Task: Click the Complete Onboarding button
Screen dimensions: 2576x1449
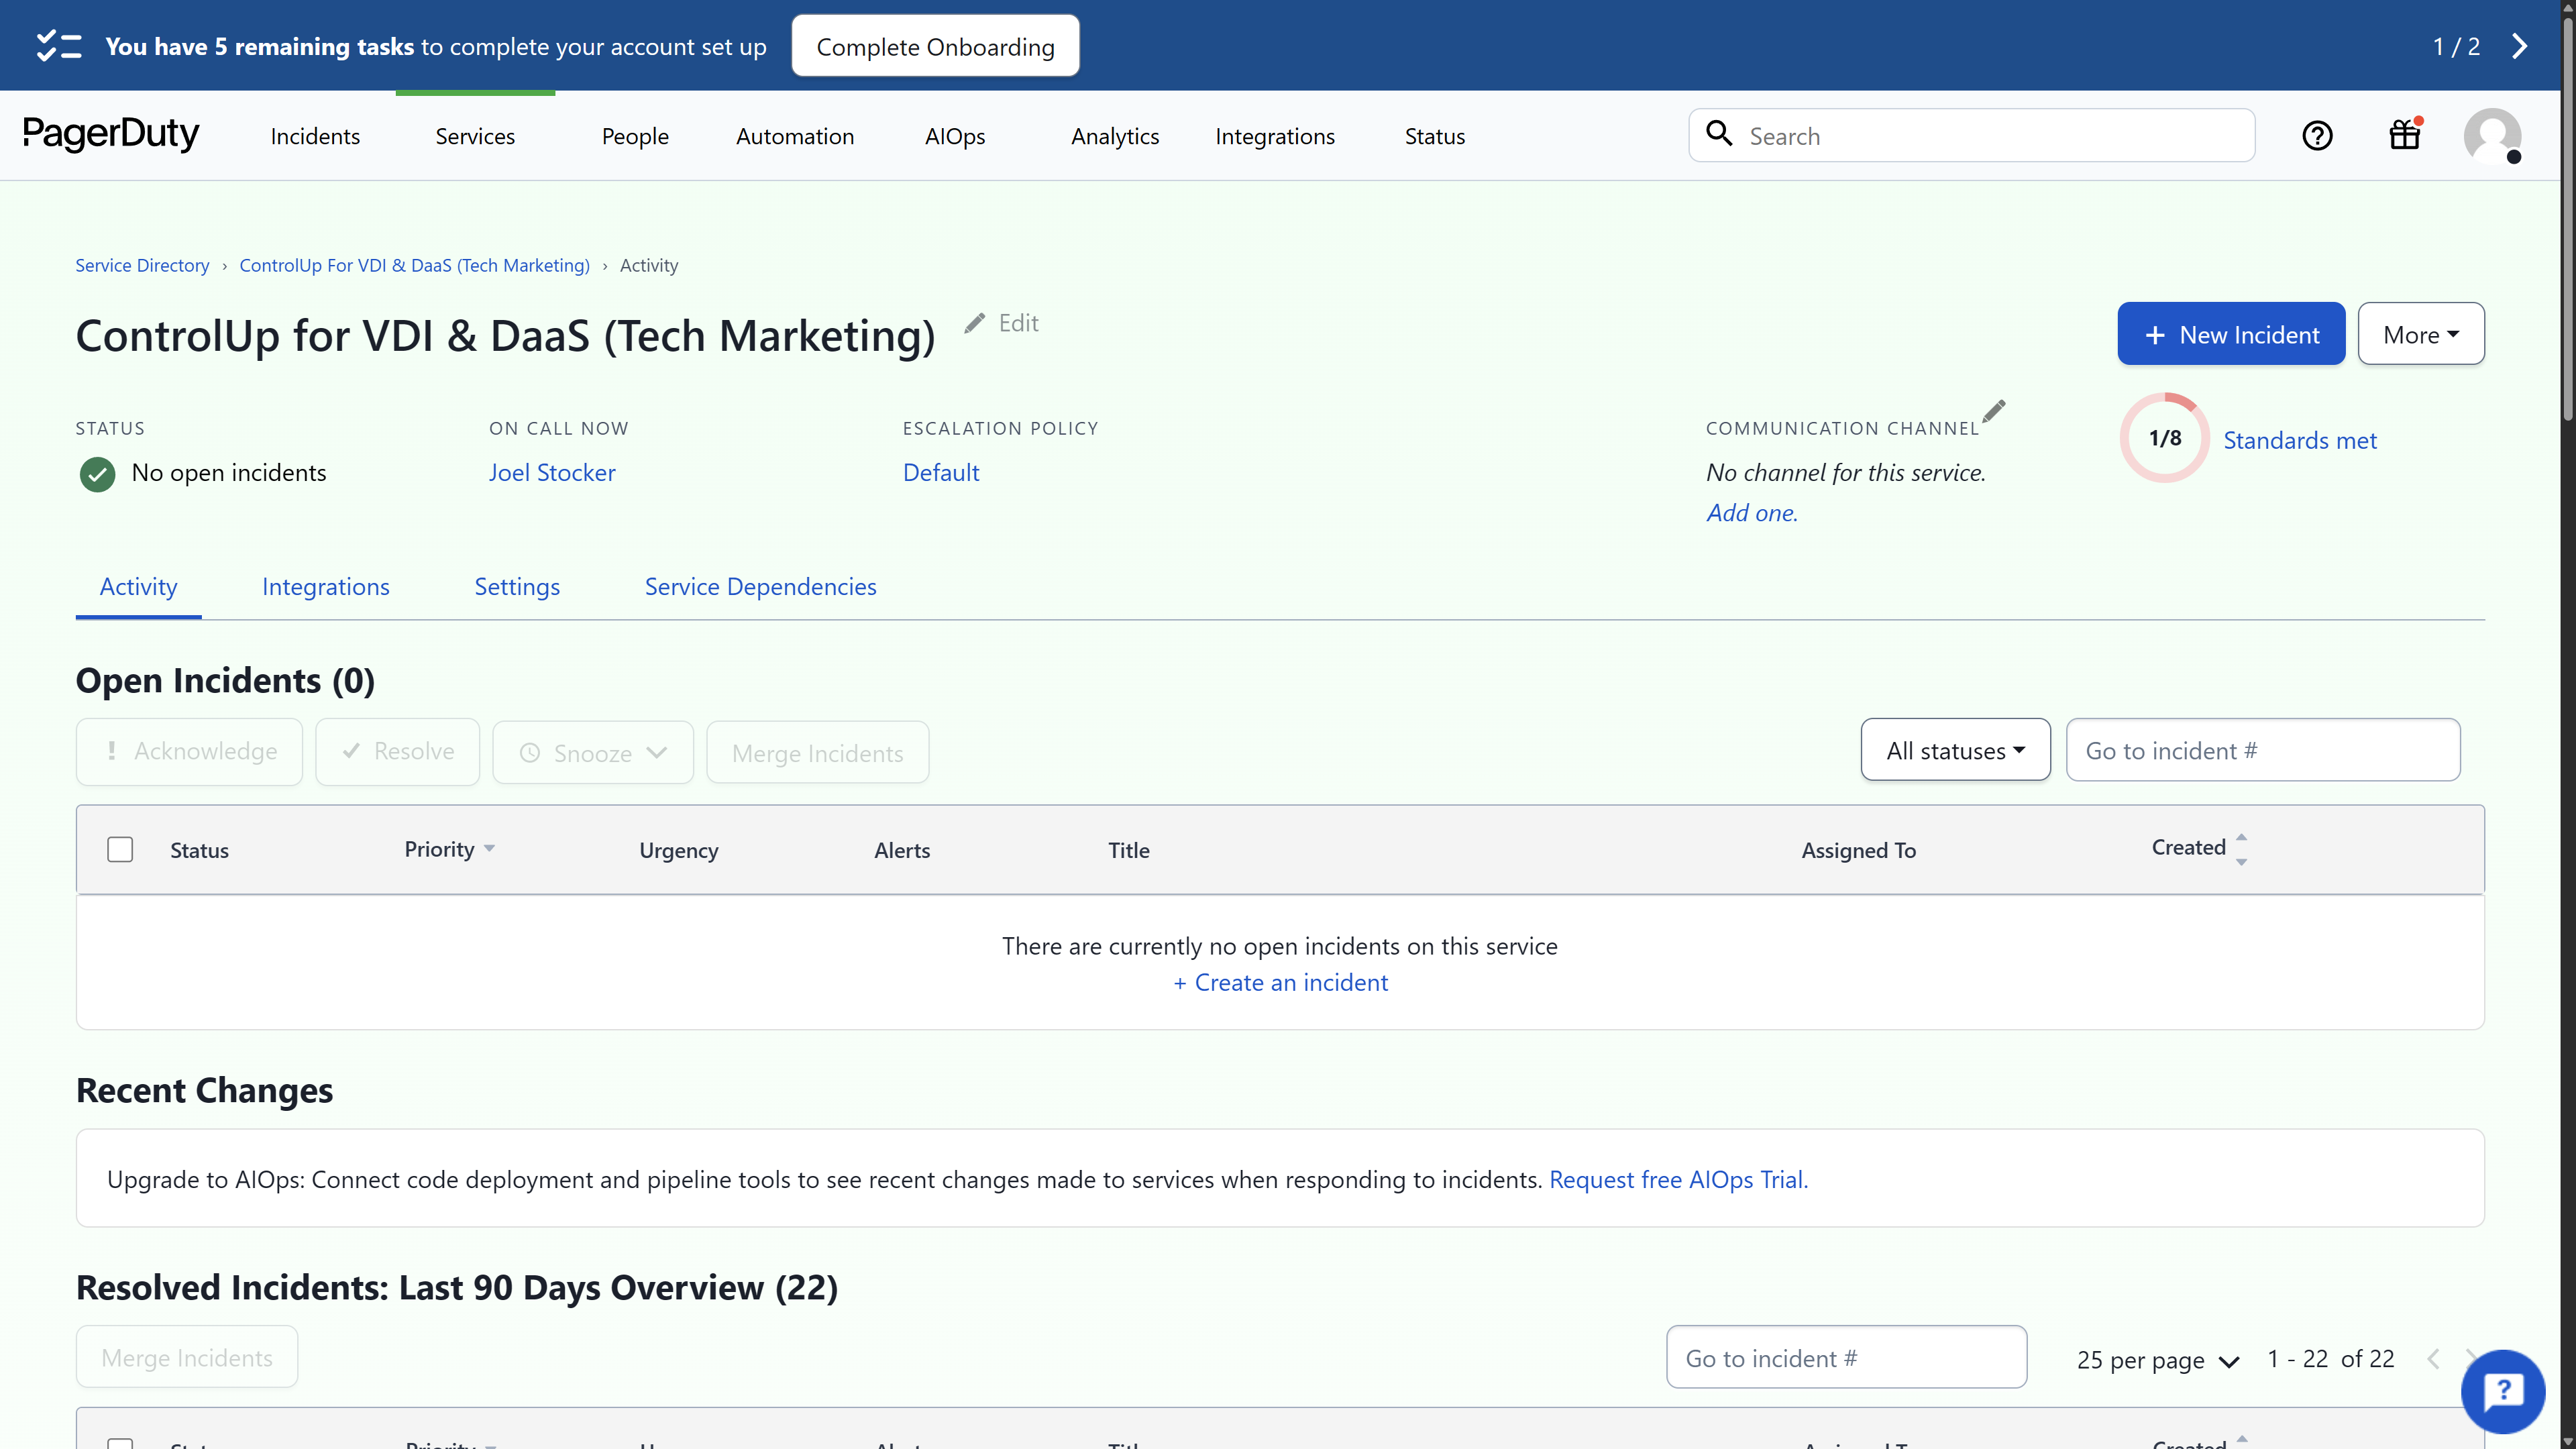Action: (x=935, y=46)
